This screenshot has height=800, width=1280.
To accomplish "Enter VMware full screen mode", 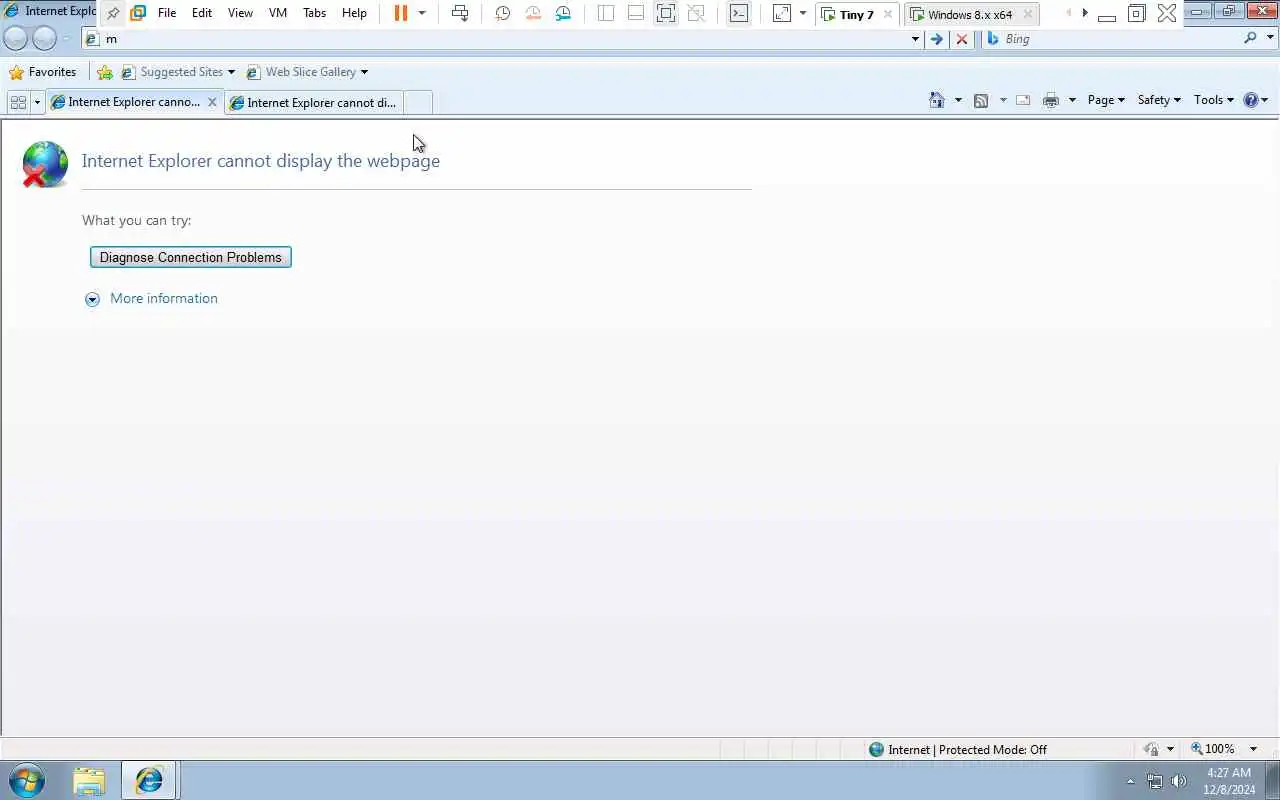I will point(666,13).
